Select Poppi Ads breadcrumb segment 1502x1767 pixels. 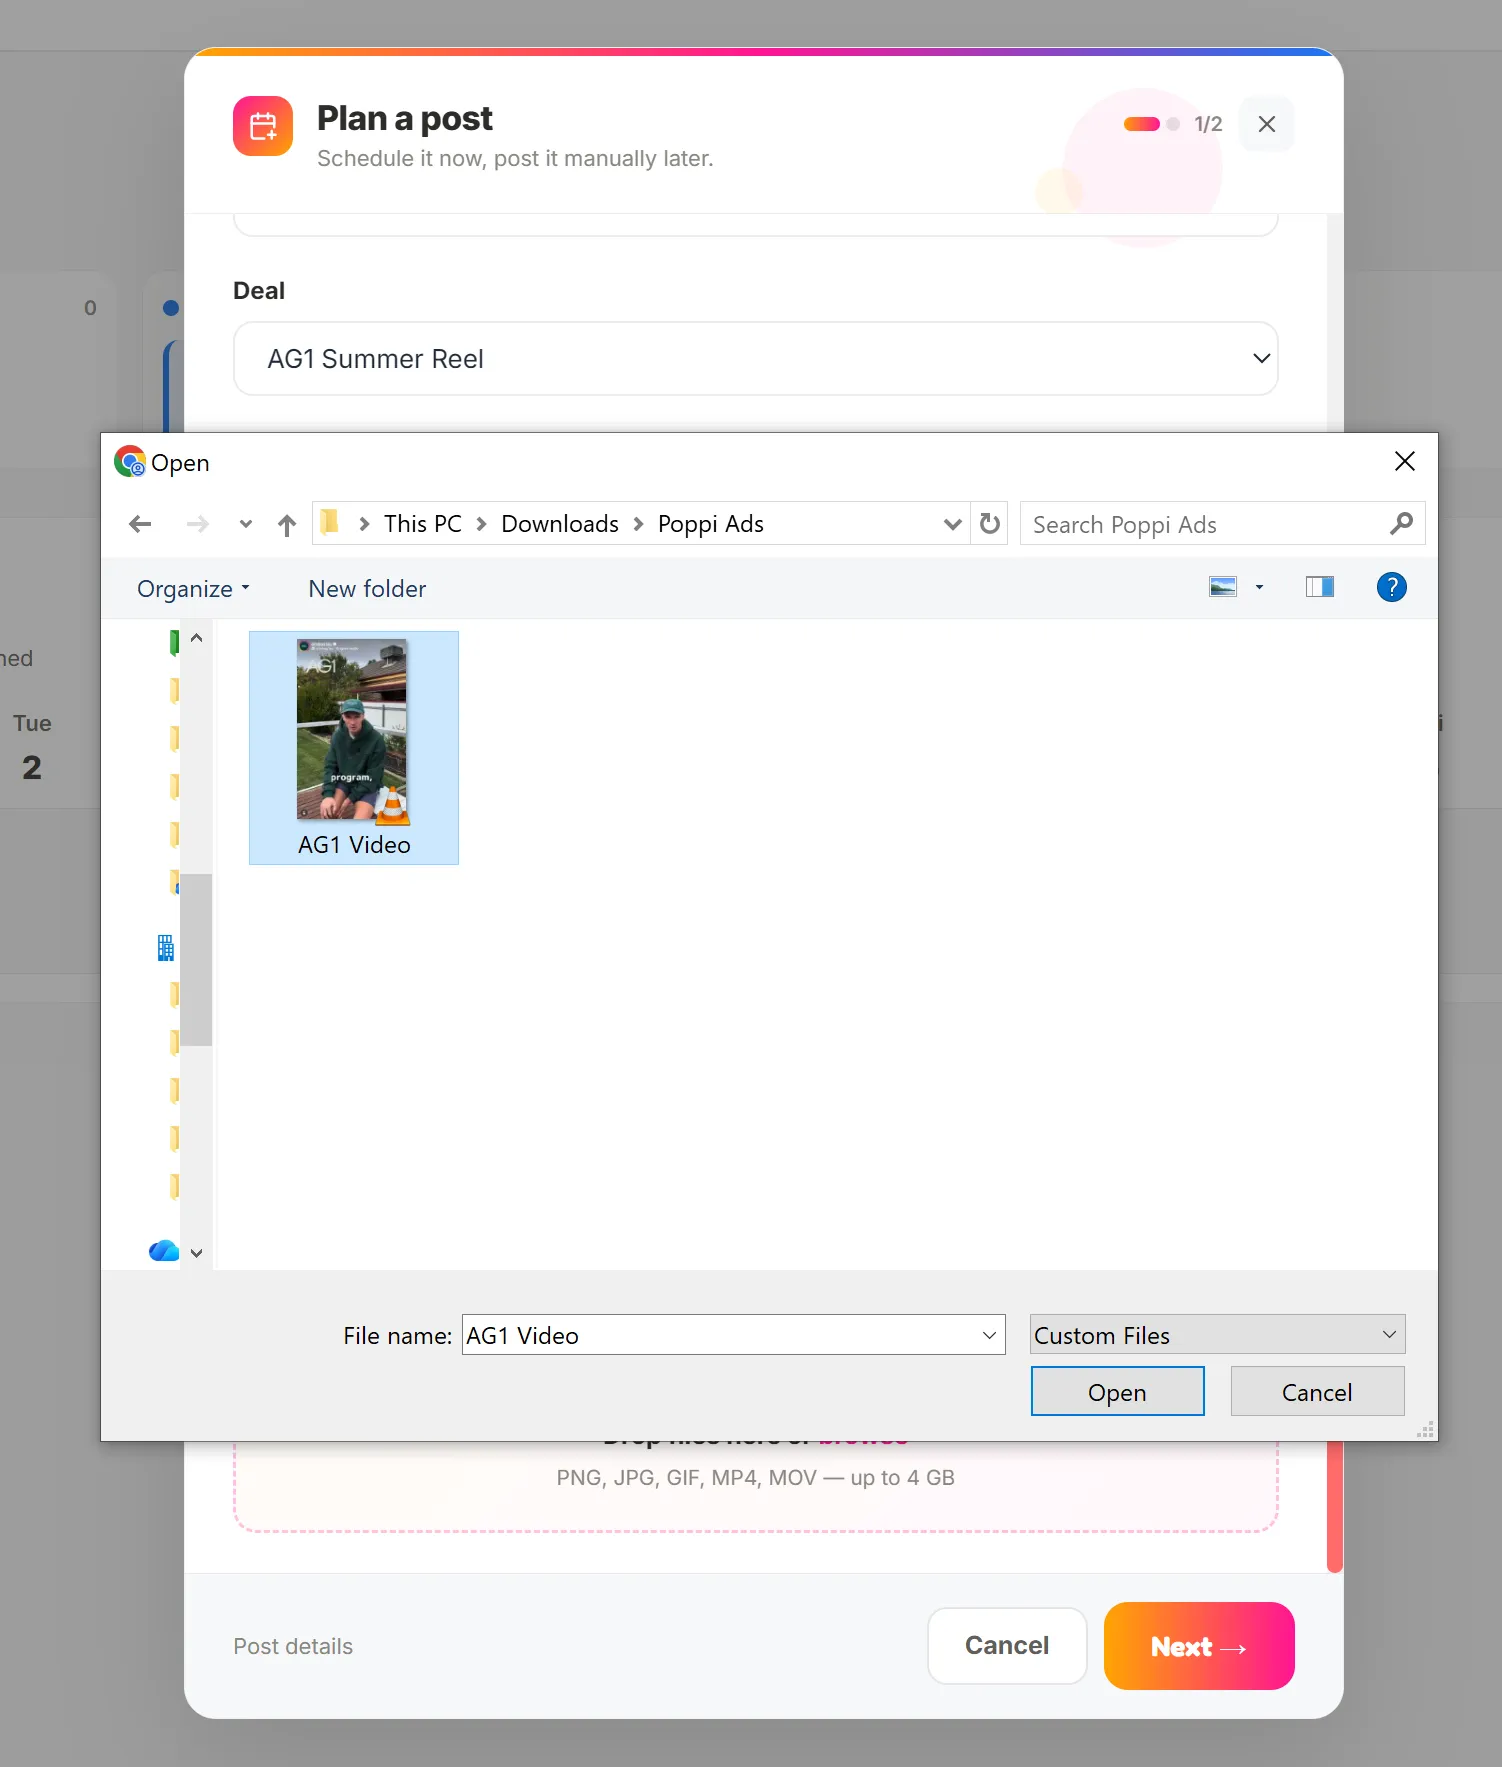pyautogui.click(x=711, y=524)
